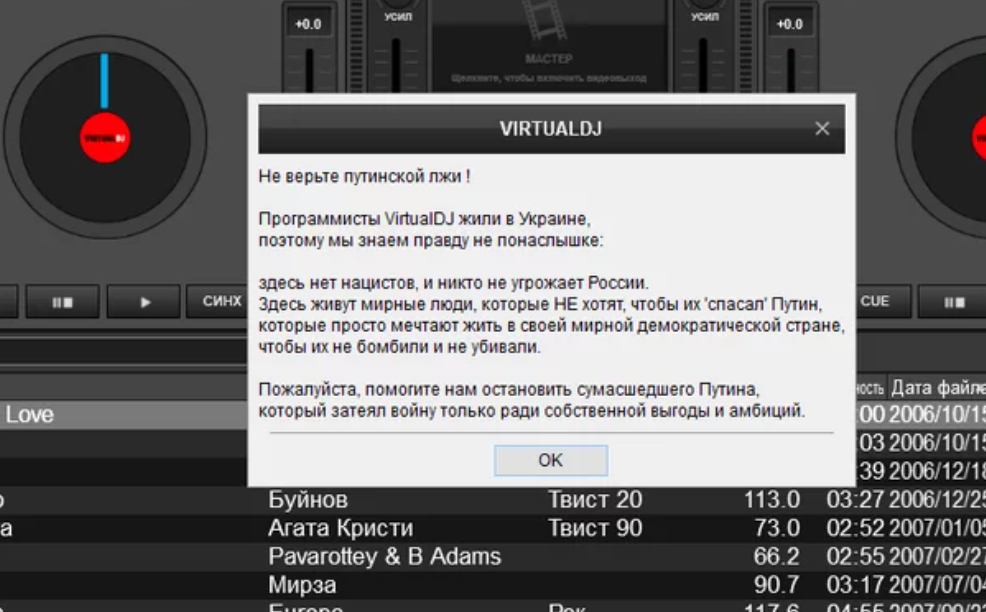
Task: Click the left deck jog wheel center
Action: tap(105, 138)
